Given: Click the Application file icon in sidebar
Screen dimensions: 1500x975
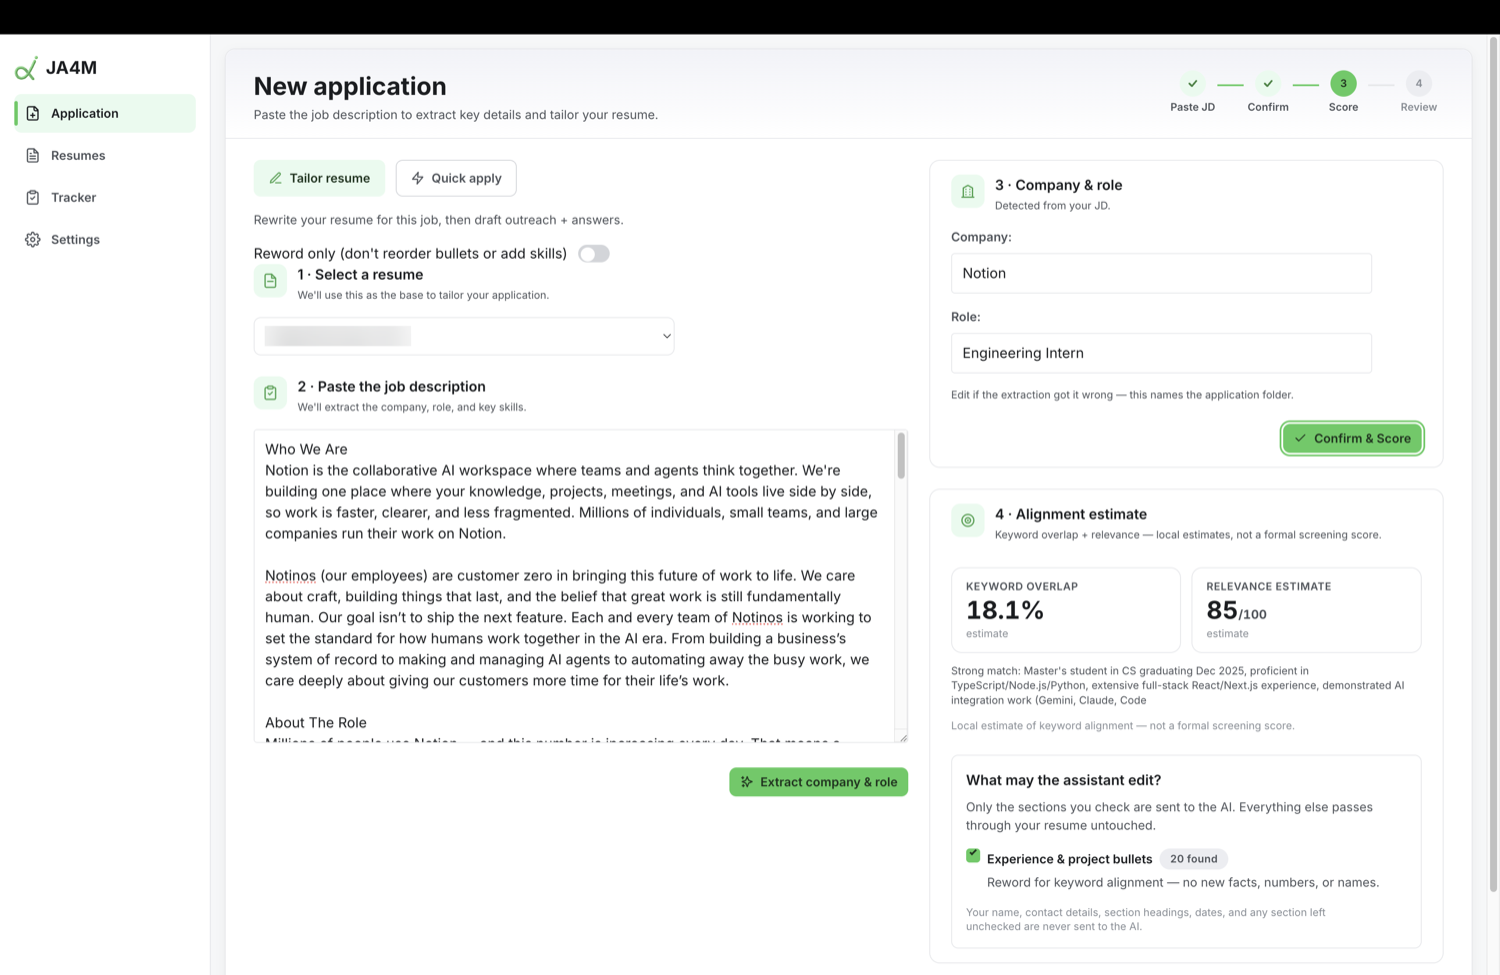Looking at the screenshot, I should [33, 113].
